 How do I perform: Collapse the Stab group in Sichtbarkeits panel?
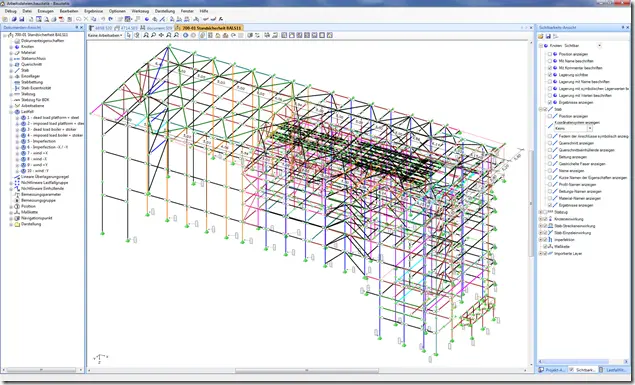click(540, 109)
